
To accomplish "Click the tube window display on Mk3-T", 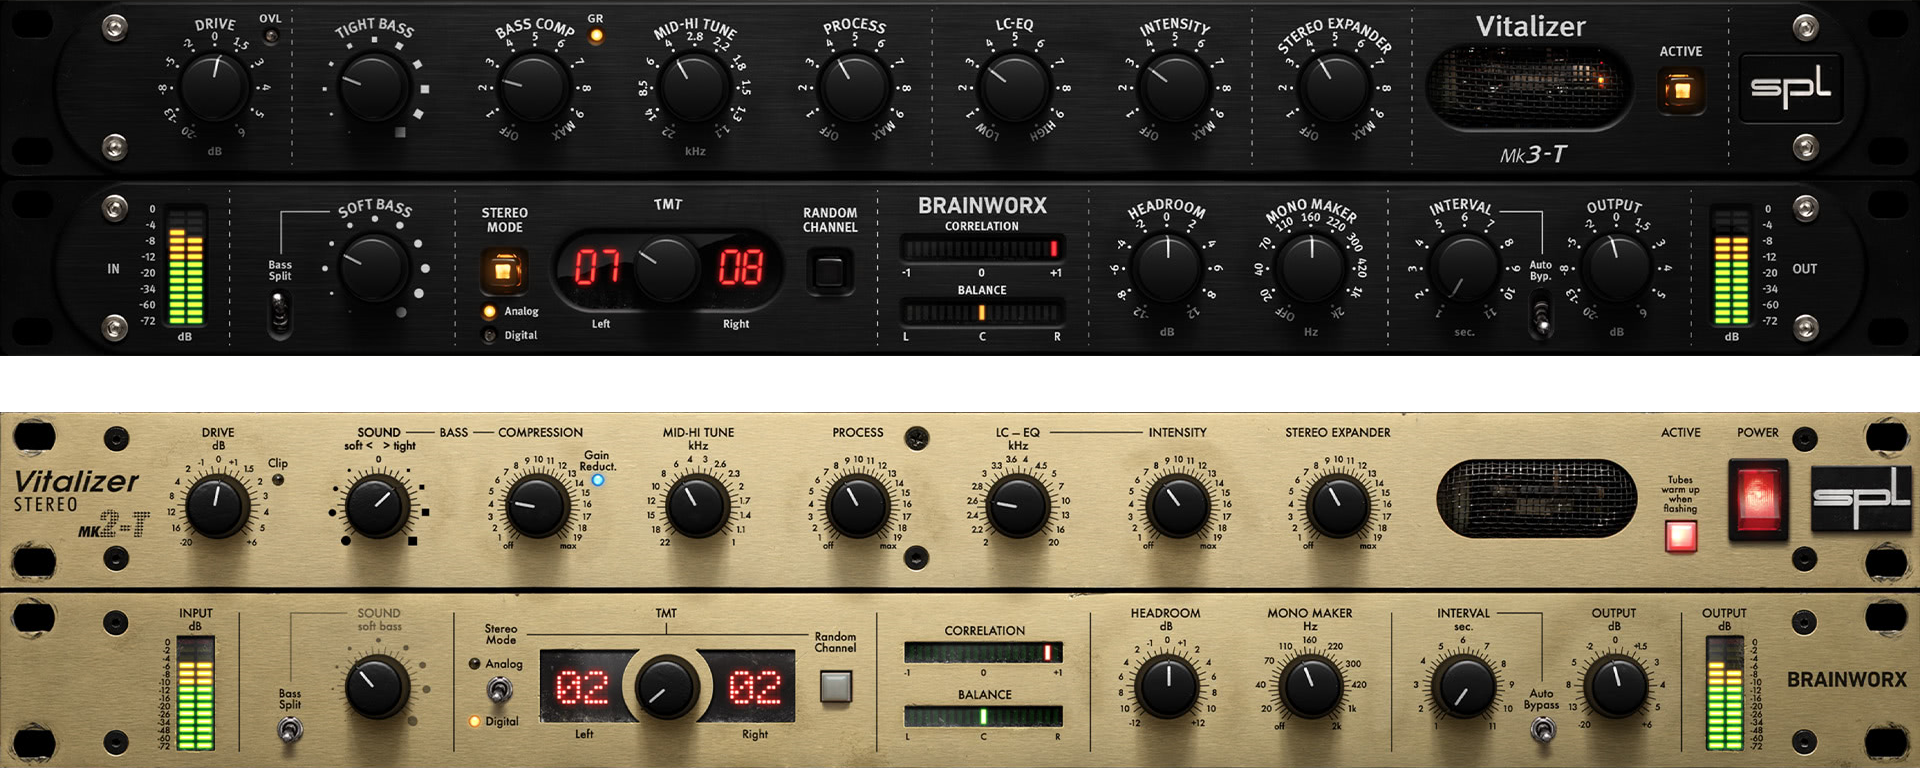I will click(1529, 87).
